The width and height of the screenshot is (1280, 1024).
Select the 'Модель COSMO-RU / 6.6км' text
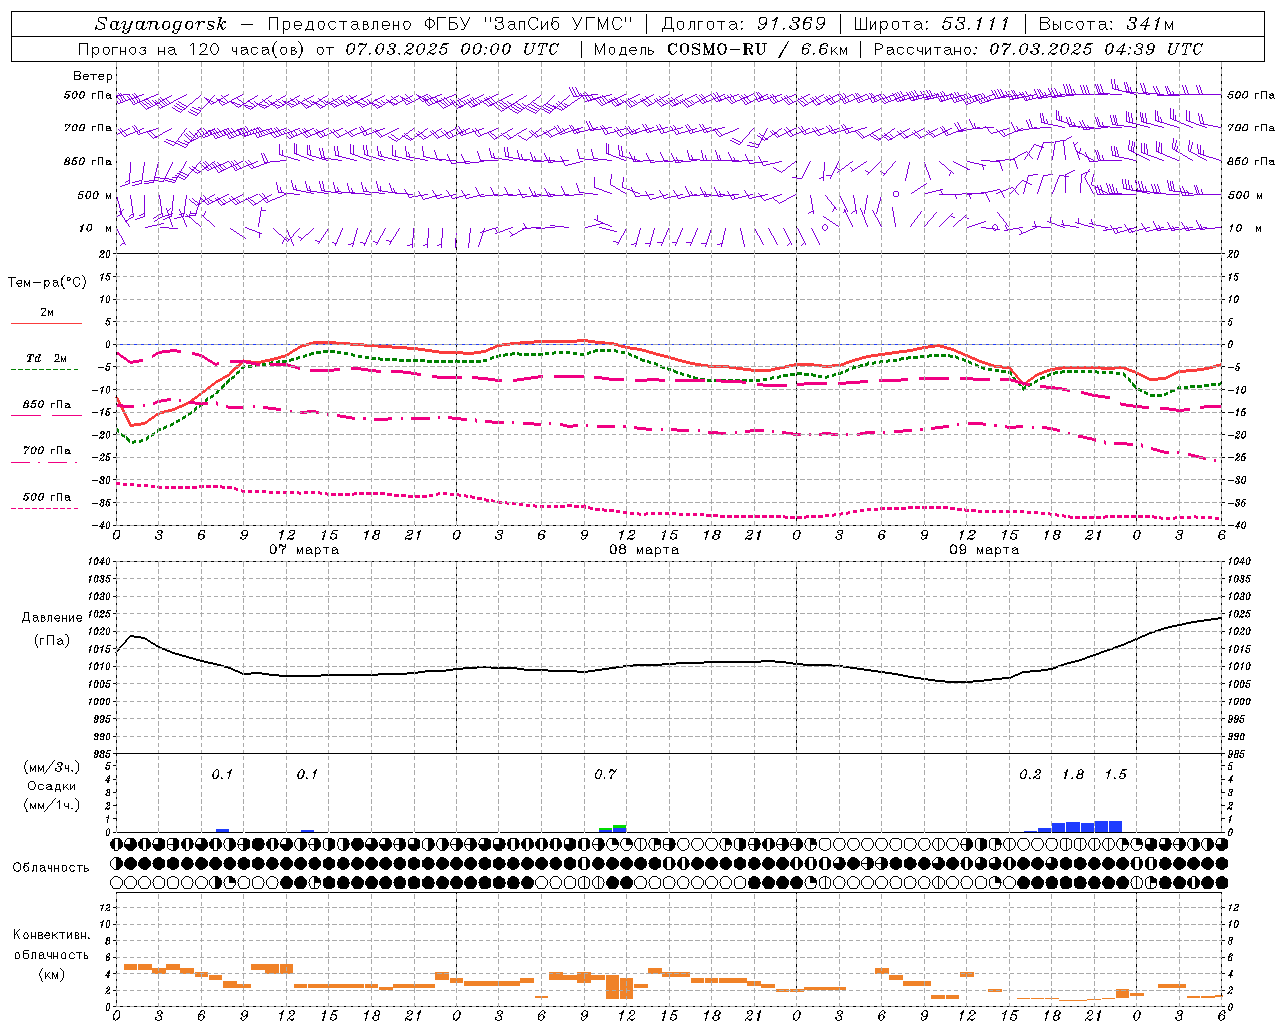(x=720, y=49)
